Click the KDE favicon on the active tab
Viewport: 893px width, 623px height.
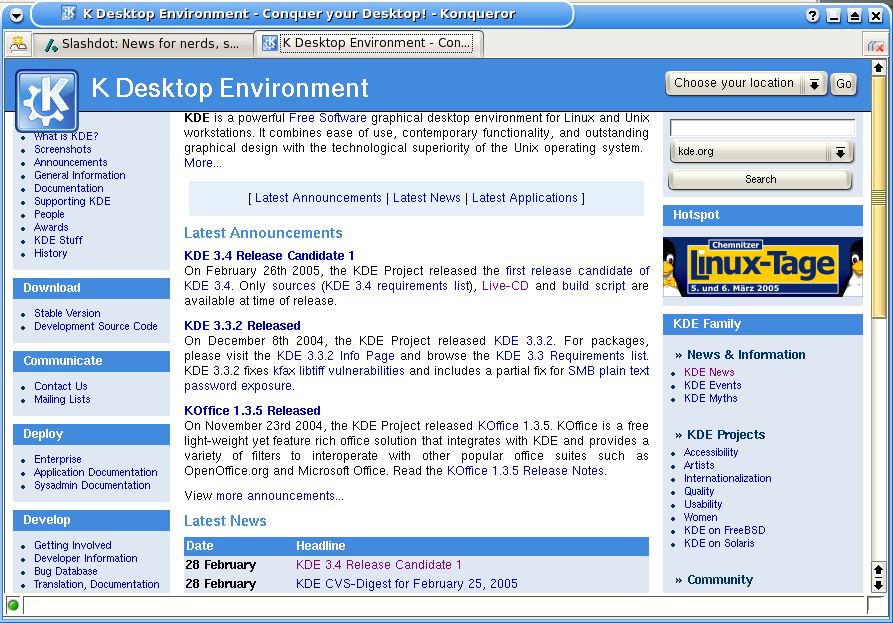pos(269,43)
